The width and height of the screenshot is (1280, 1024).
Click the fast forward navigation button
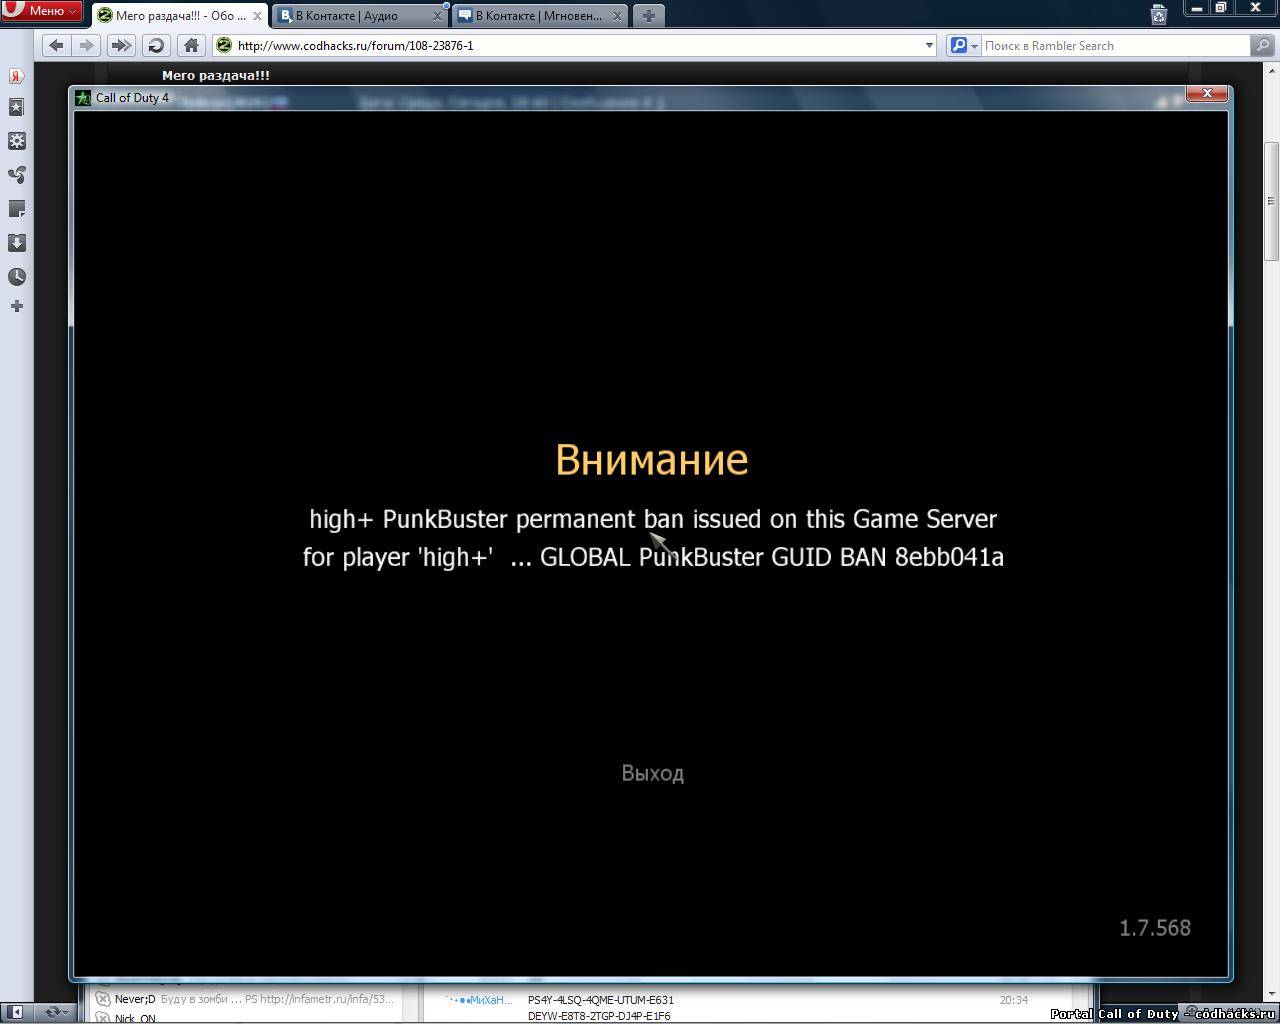[x=121, y=45]
